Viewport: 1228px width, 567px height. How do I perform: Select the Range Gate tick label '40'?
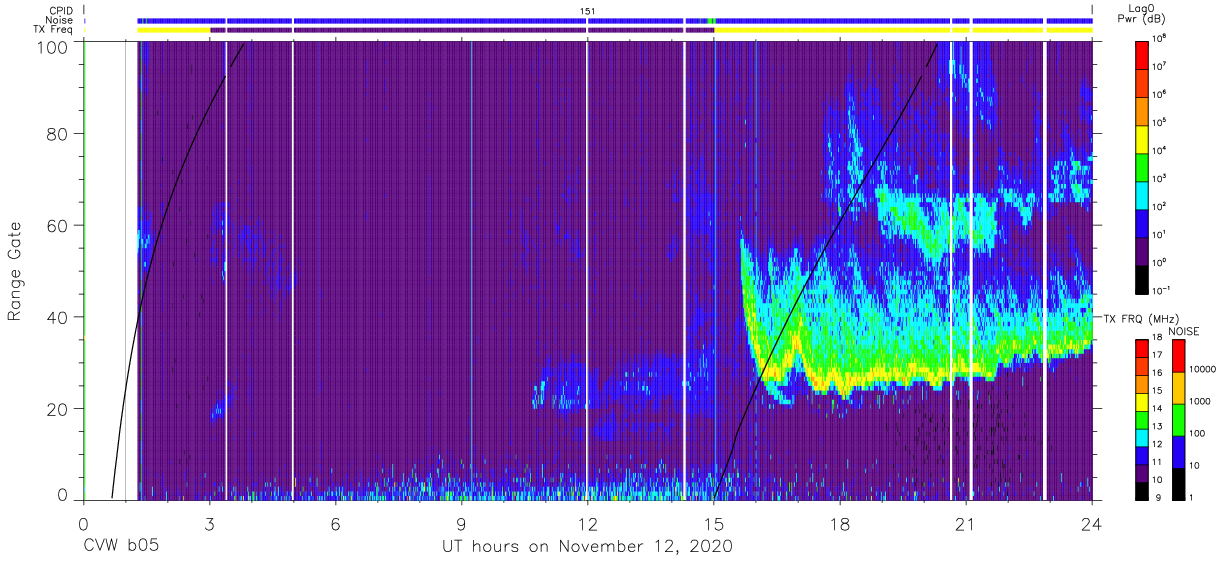pos(58,317)
